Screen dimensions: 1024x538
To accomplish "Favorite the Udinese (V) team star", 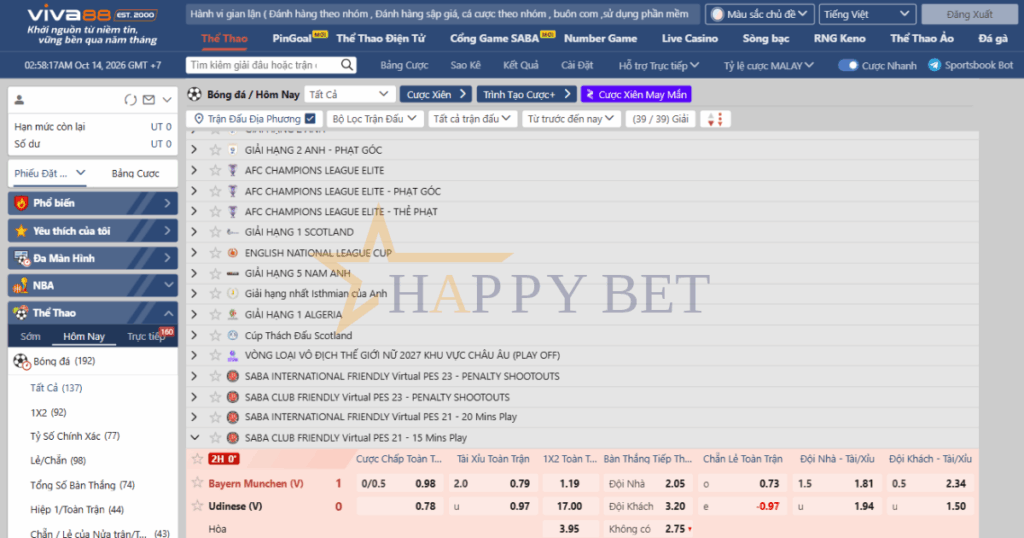I will coord(197,506).
